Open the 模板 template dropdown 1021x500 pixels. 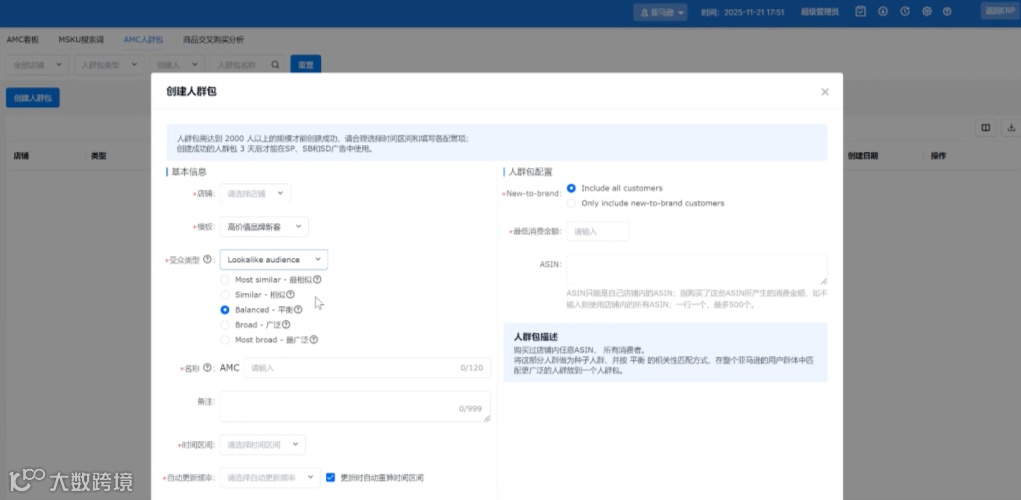pos(264,227)
